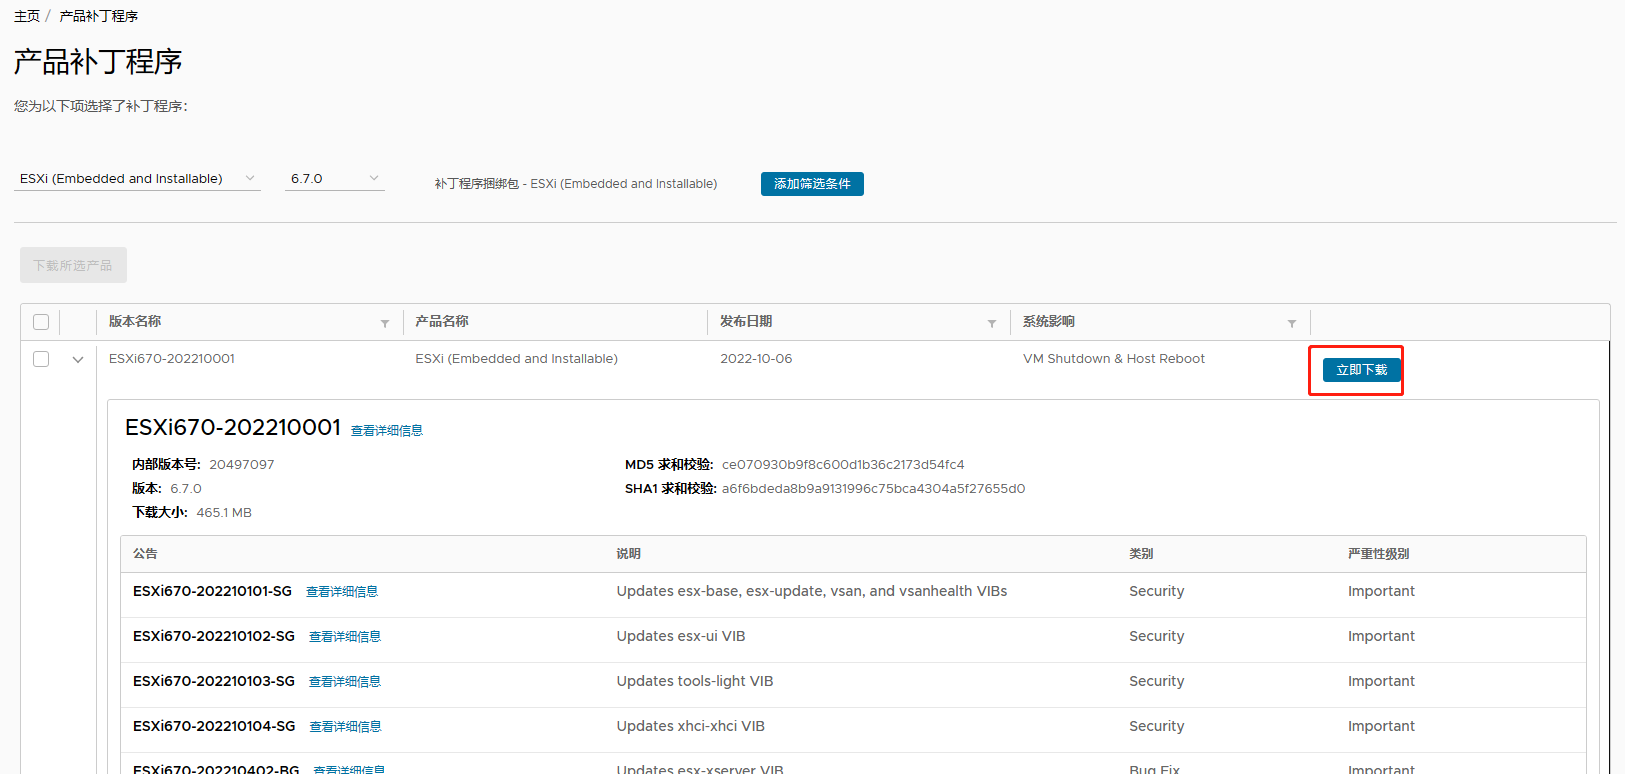Open 查看详细信息 for ESXi670-202210104-SG
Viewport: 1625px width, 774px height.
click(x=346, y=727)
